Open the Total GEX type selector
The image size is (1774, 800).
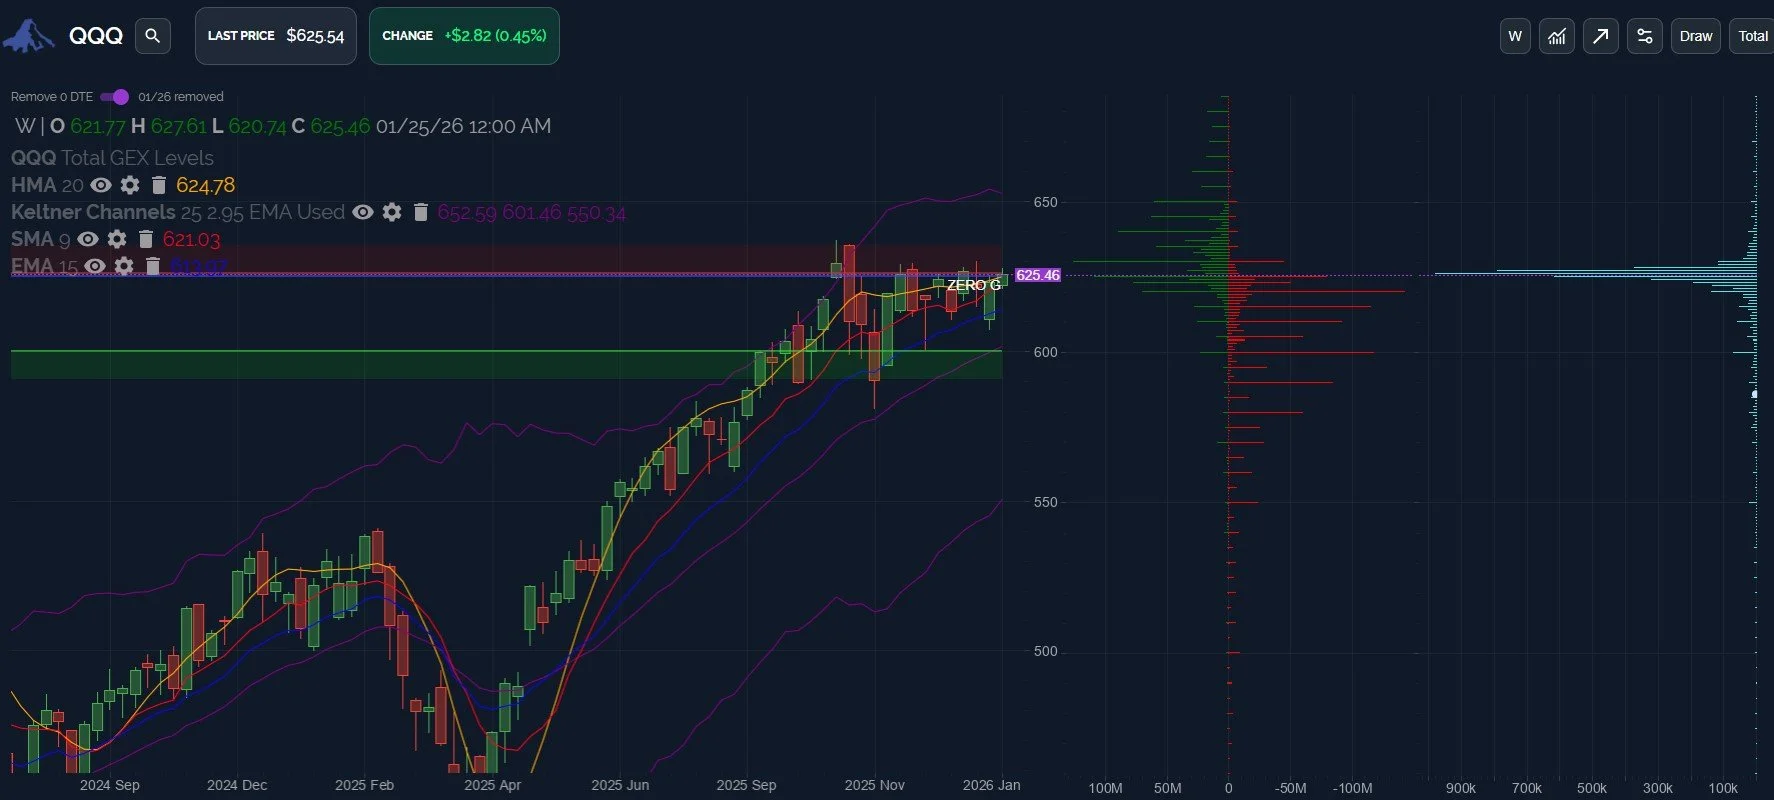[1752, 36]
